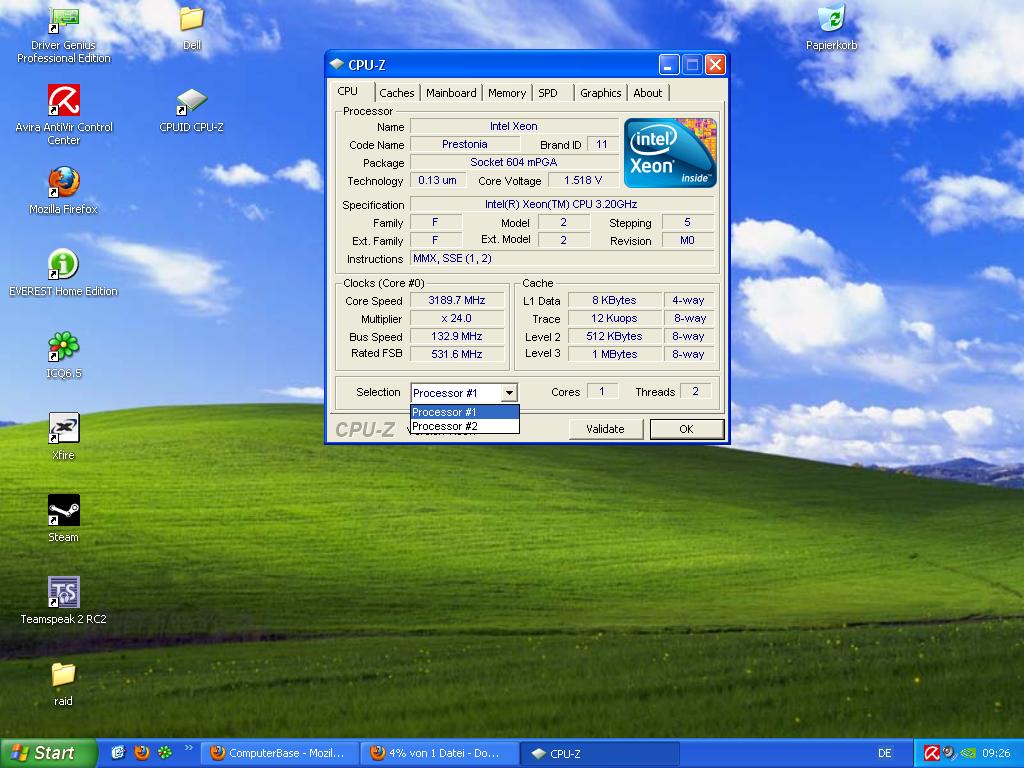Launch Mozilla Firefox from desktop
The height and width of the screenshot is (768, 1024).
(63, 190)
